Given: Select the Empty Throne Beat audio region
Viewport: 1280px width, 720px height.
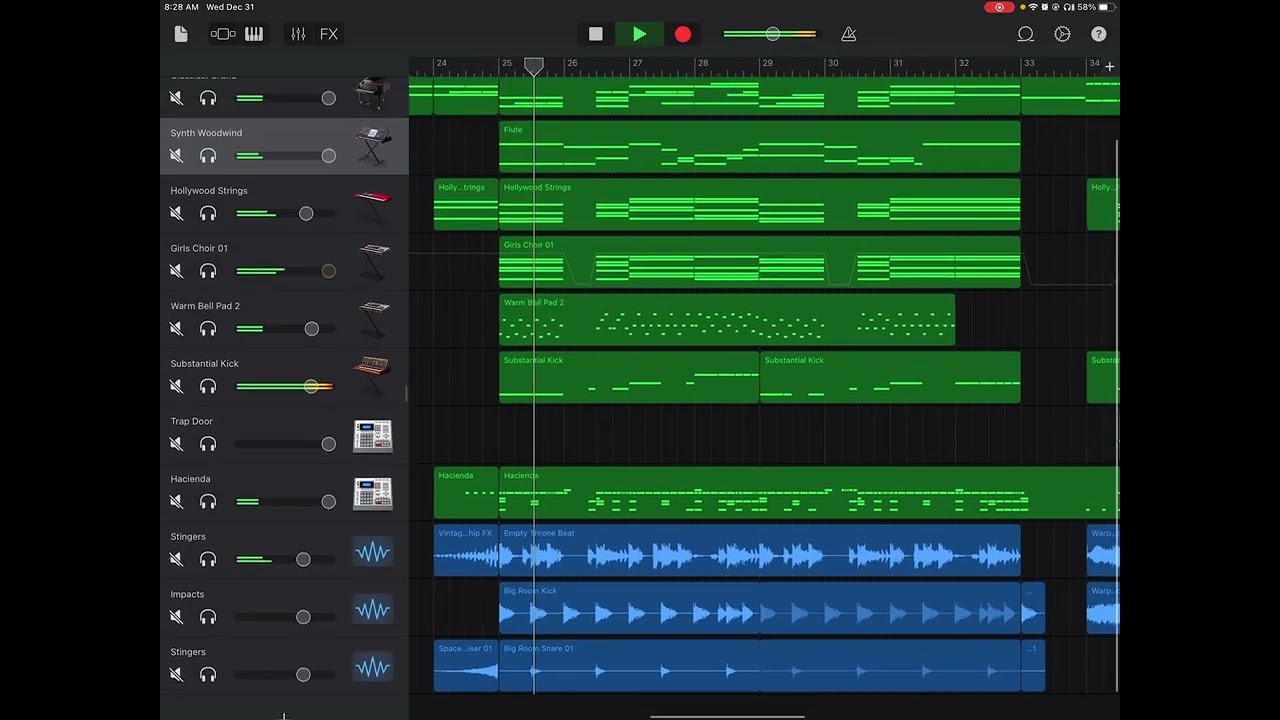Looking at the screenshot, I should pos(760,551).
